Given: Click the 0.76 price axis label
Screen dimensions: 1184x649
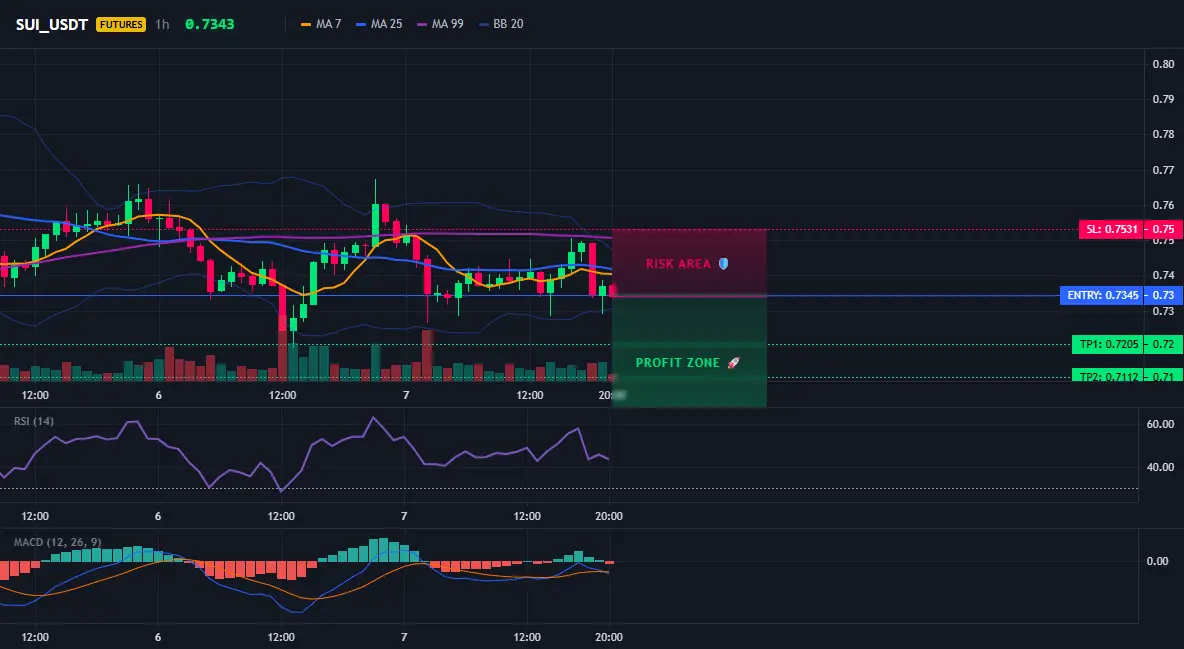Looking at the screenshot, I should pos(1163,205).
